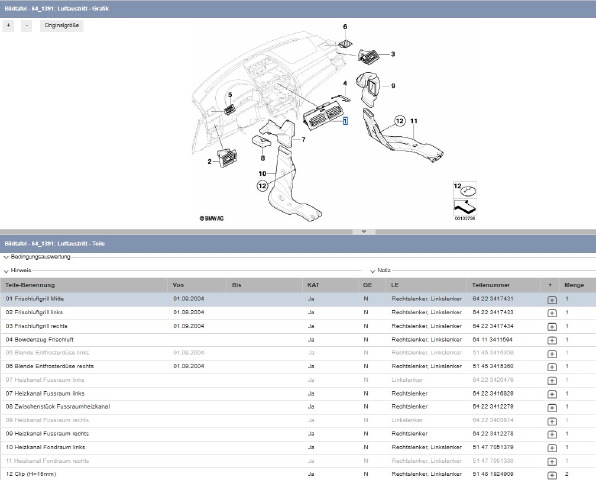Select row 06 Blende Entfrosterdüse rechts
The width and height of the screenshot is (596, 480).
point(298,367)
